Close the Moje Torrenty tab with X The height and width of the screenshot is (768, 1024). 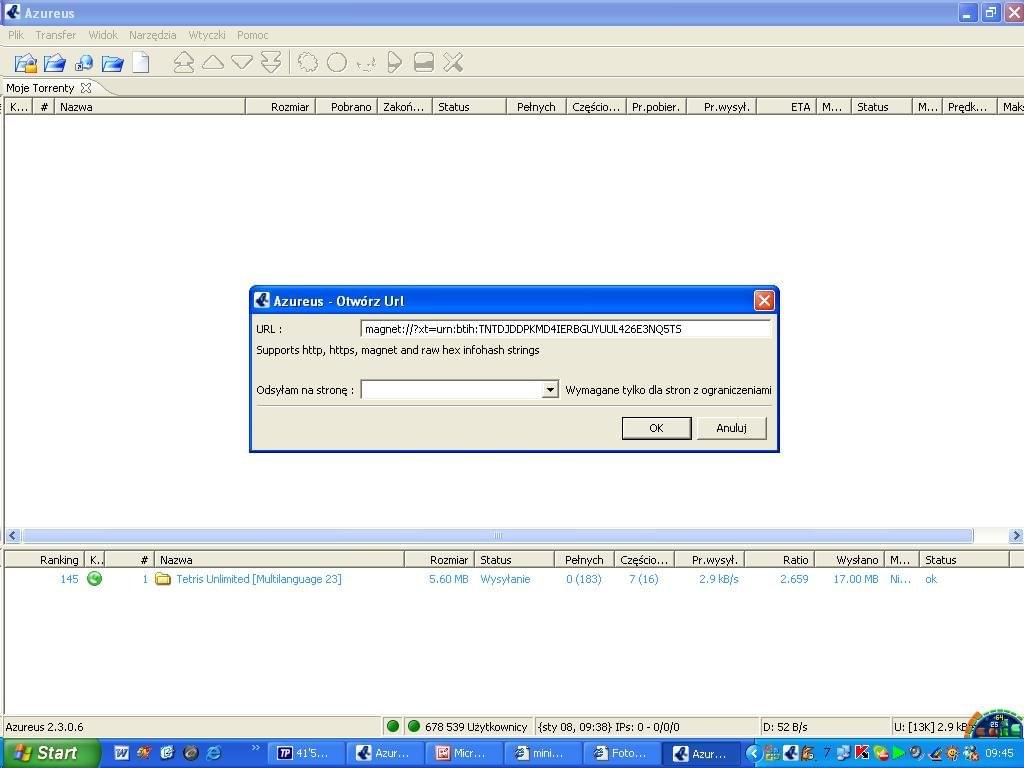(86, 88)
